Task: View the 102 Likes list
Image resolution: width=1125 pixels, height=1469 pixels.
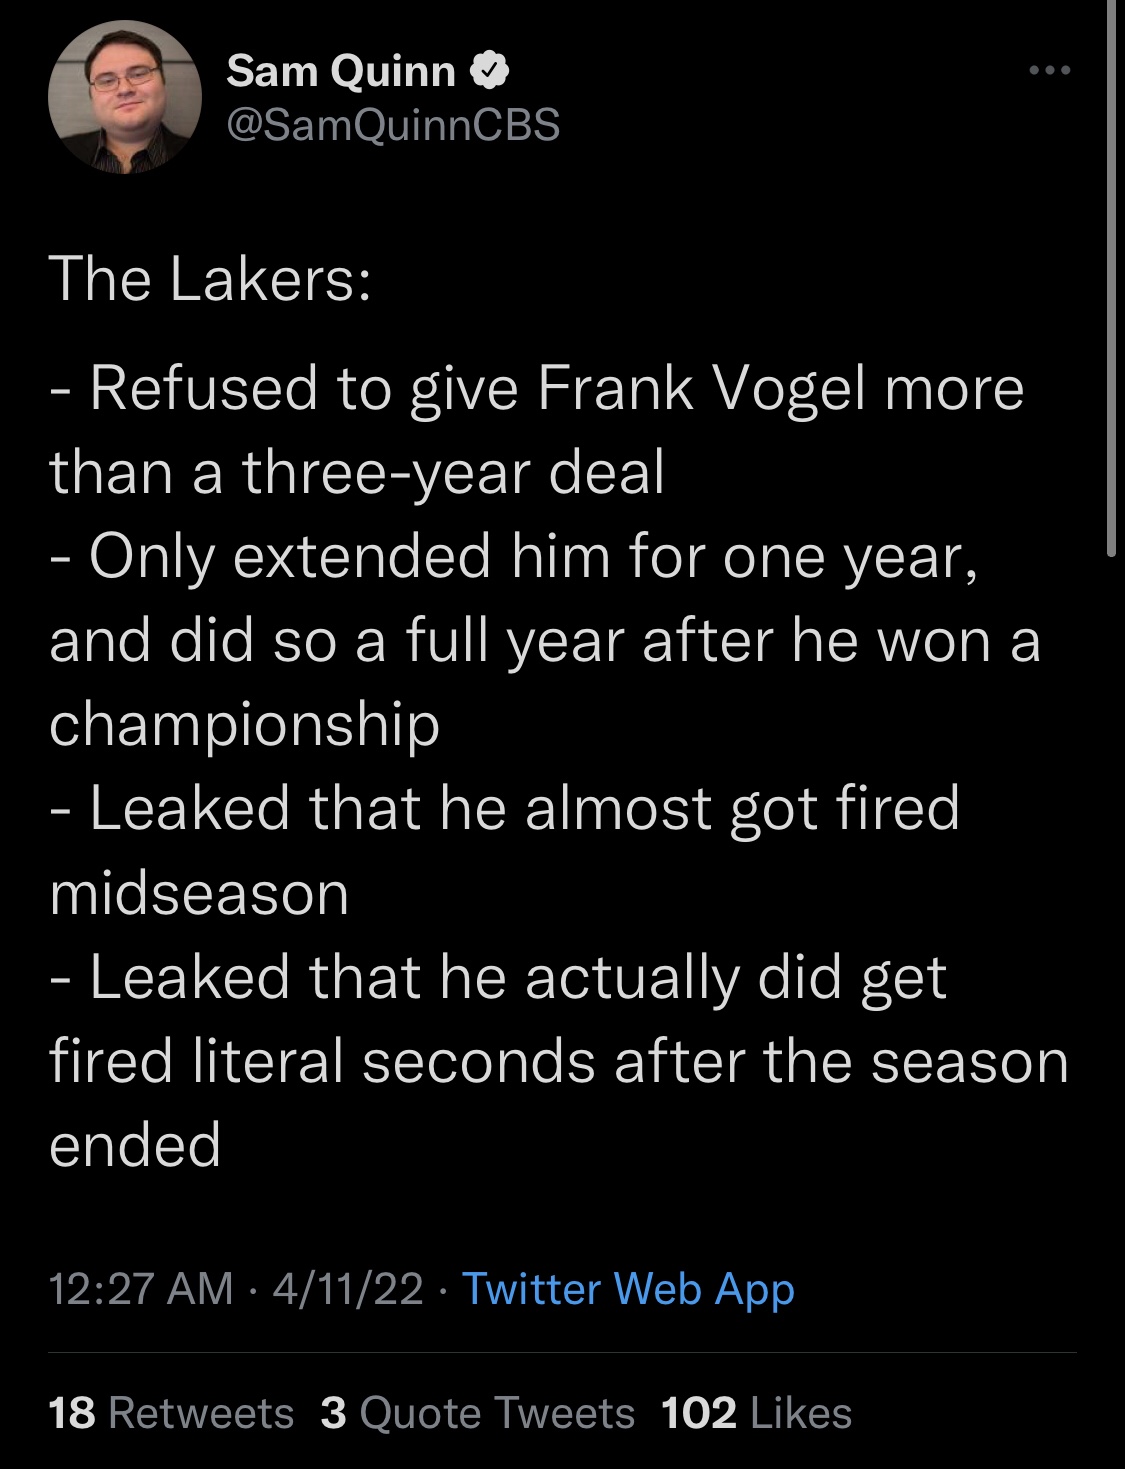Action: tap(756, 1413)
